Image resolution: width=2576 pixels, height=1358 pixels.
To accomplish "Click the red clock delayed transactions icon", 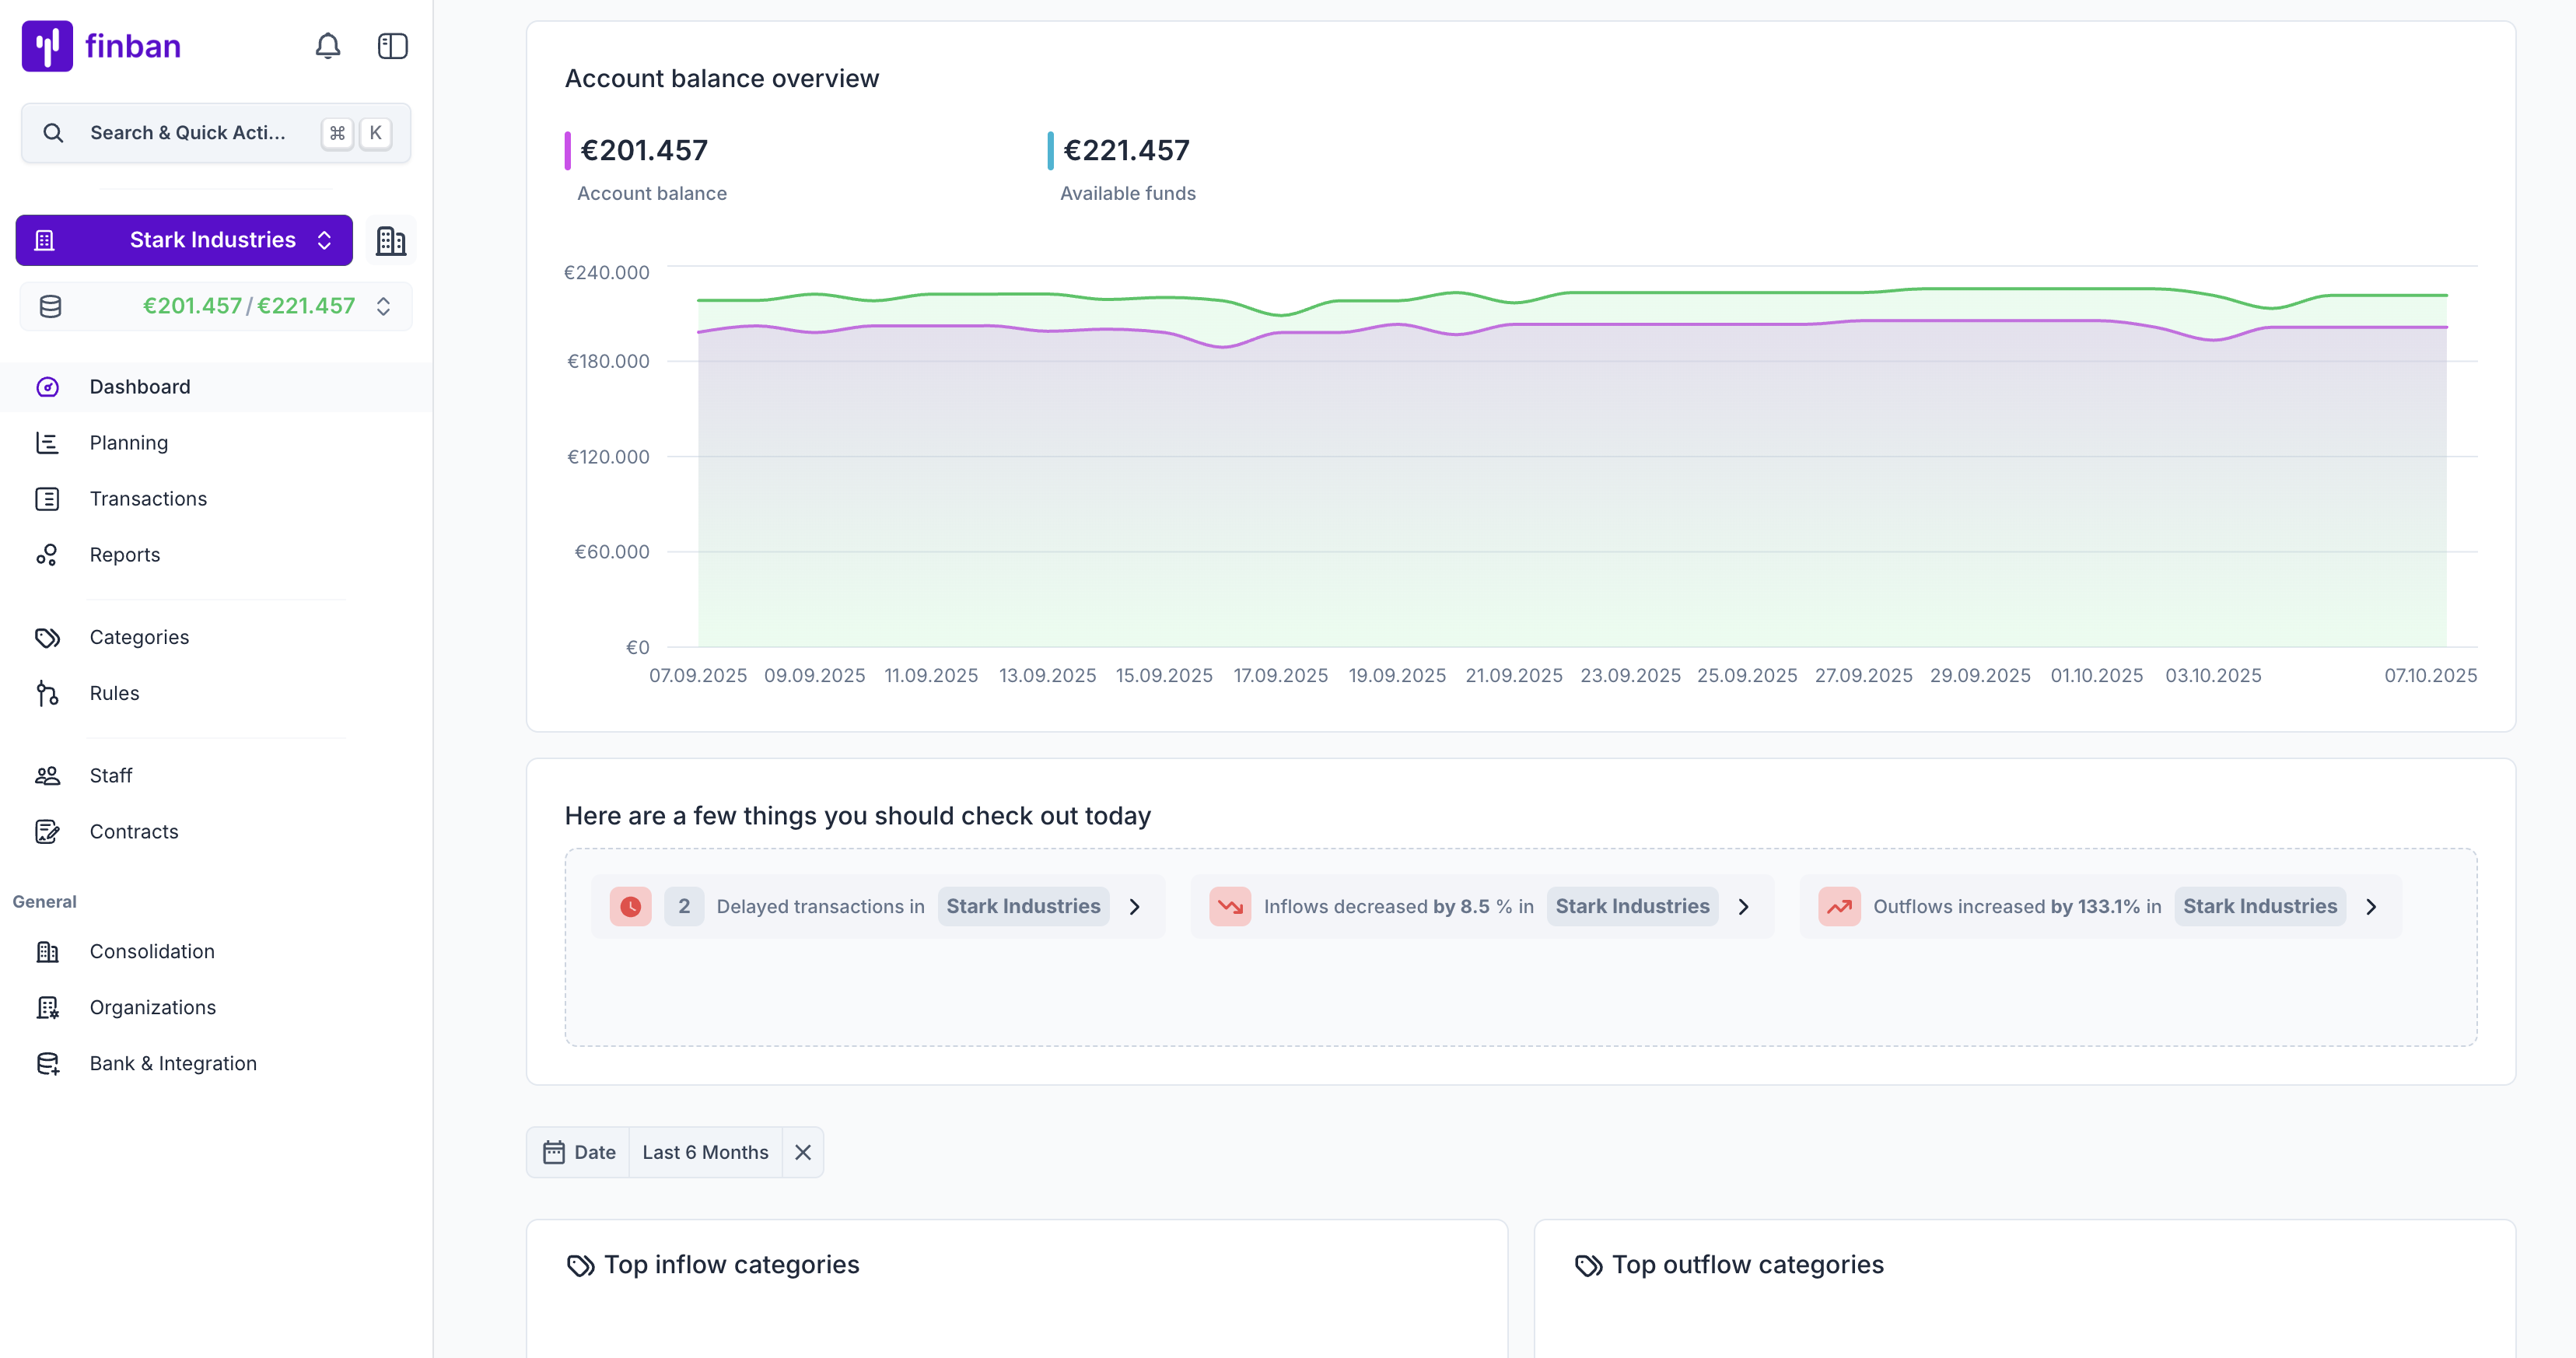I will tap(630, 906).
